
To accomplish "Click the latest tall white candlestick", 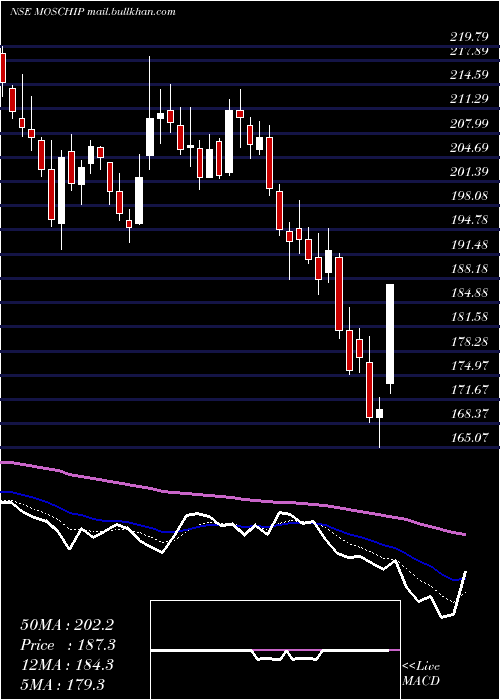I will (x=390, y=333).
